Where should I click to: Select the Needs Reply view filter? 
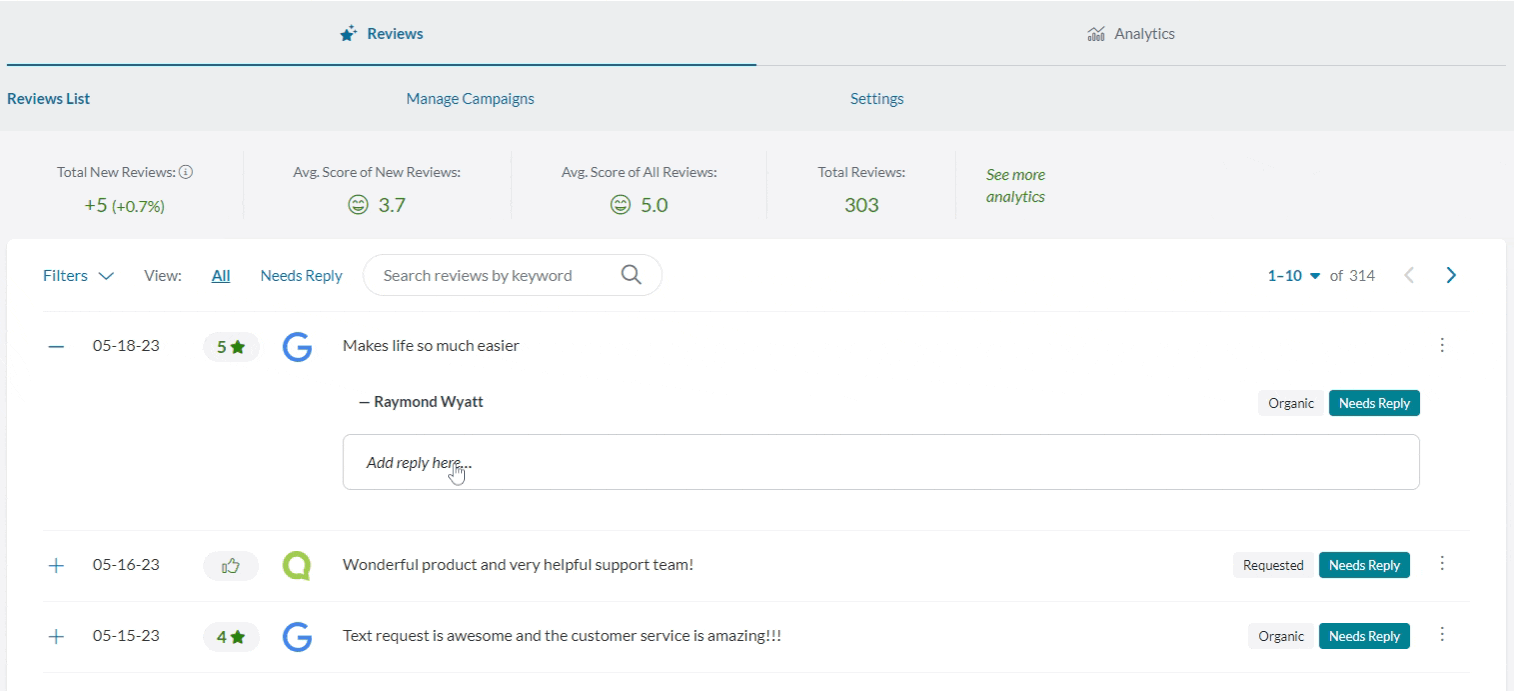click(301, 276)
